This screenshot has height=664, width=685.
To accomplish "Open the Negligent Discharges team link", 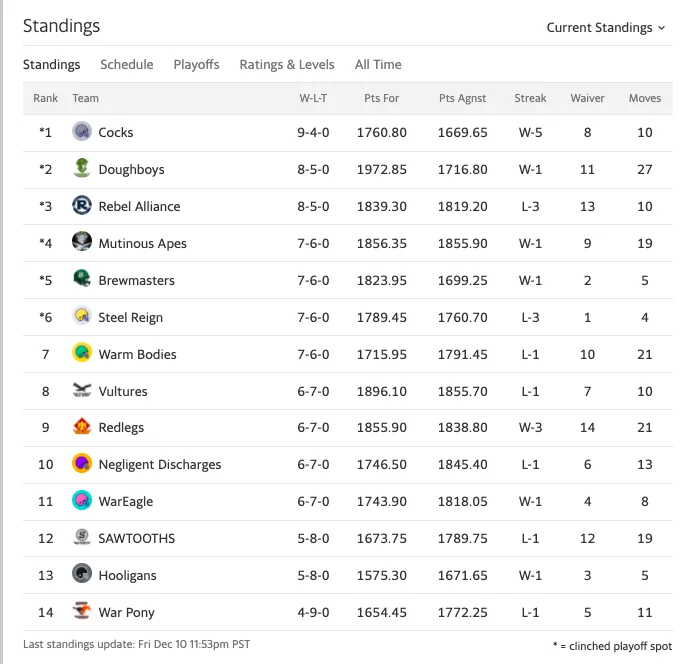I will (x=159, y=464).
